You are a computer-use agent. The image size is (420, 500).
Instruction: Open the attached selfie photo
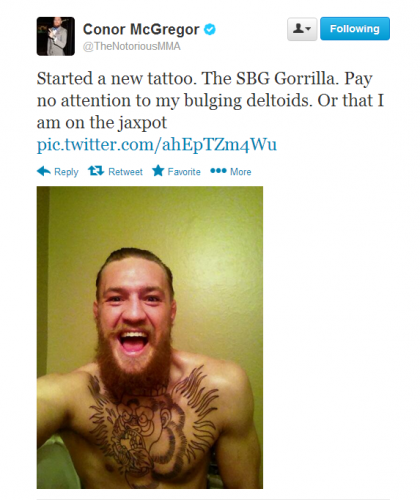(x=150, y=337)
